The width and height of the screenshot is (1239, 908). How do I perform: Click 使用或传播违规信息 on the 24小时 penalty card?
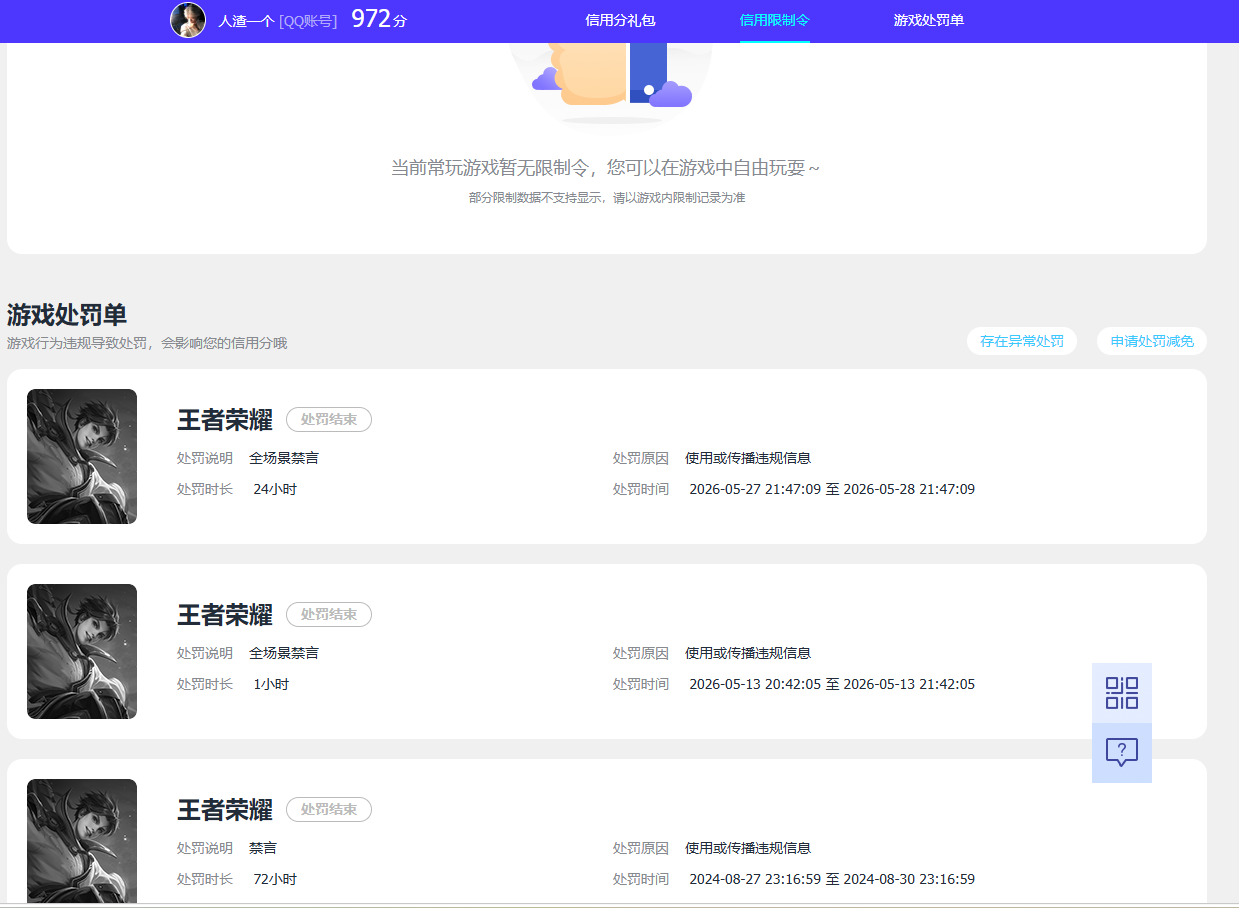(x=748, y=458)
